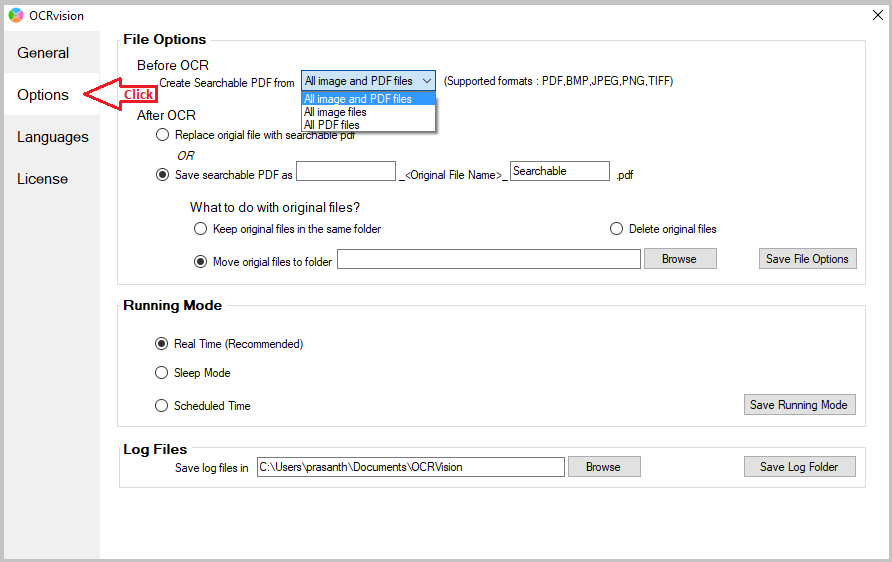This screenshot has width=892, height=562.
Task: Focus the filename prefix input field
Action: point(346,171)
